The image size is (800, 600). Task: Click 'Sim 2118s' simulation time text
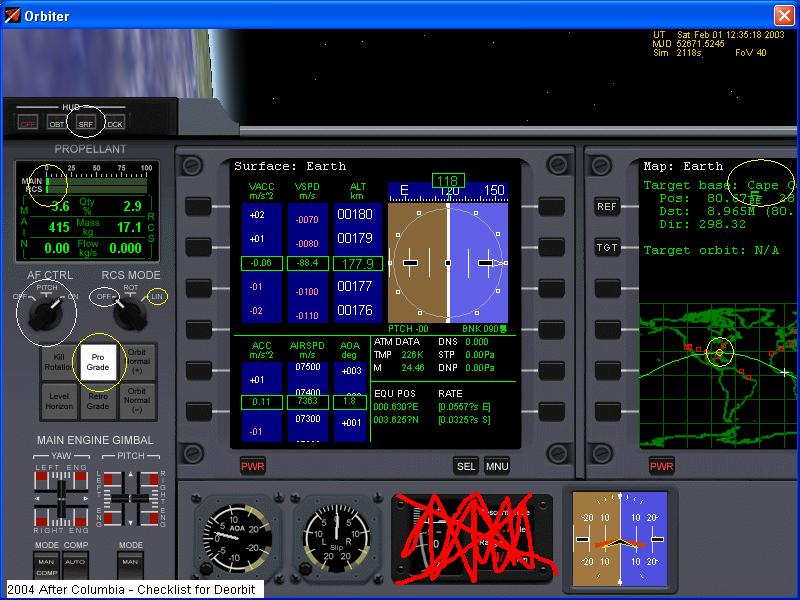(x=677, y=53)
